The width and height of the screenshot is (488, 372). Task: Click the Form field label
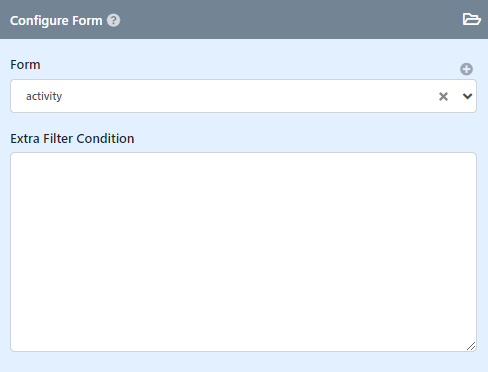pyautogui.click(x=25, y=65)
